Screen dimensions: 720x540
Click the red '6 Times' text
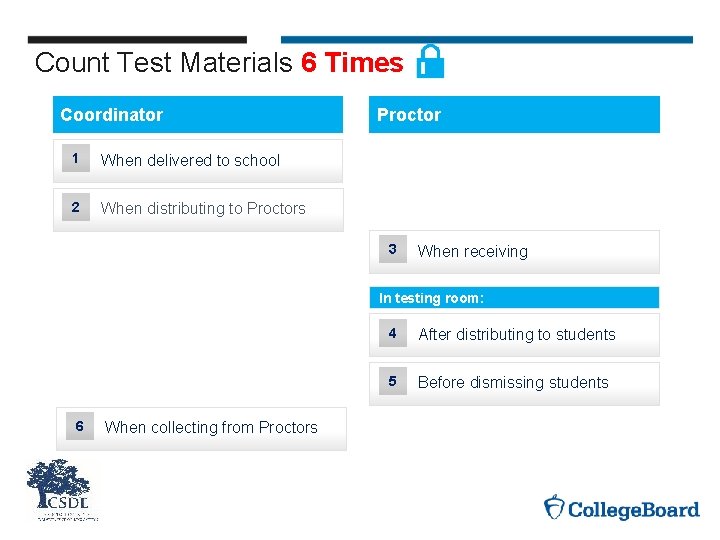pos(352,63)
